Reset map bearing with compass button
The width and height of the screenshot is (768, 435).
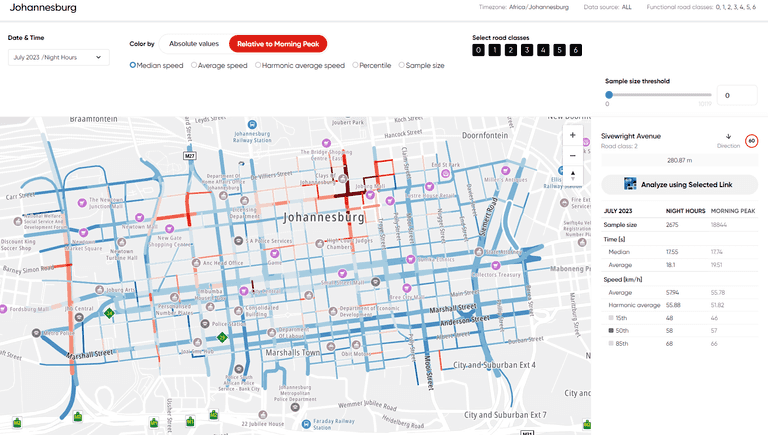pos(572,175)
